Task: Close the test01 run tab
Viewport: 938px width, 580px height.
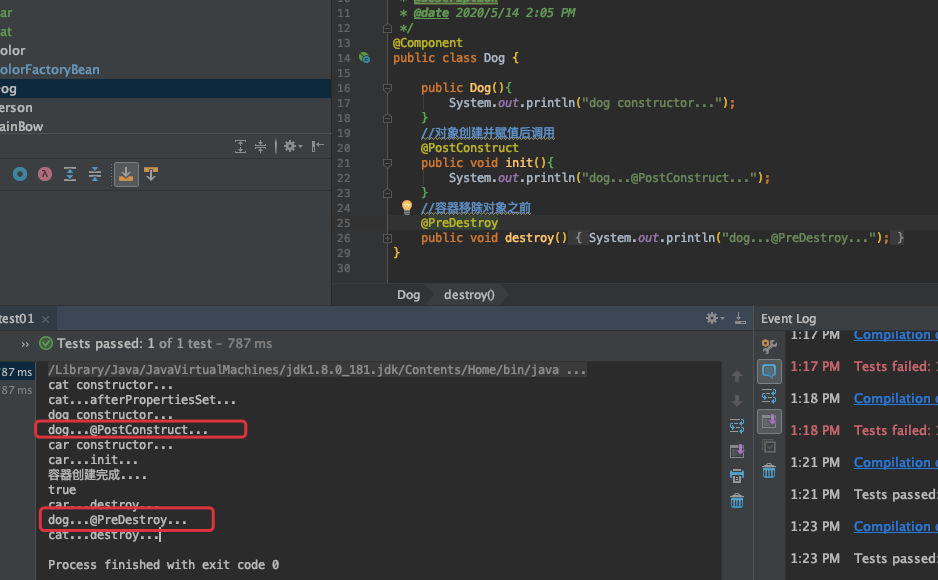Action: pos(45,319)
